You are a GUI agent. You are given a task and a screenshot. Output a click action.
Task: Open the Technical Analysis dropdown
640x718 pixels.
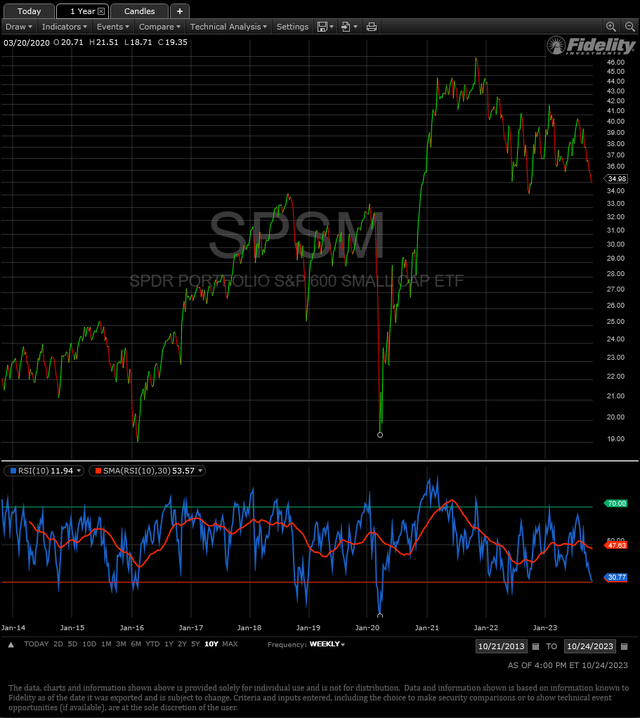pyautogui.click(x=228, y=27)
